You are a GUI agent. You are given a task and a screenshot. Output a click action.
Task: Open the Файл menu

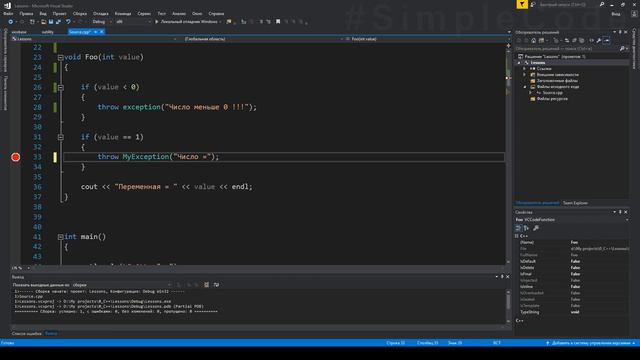[8, 13]
